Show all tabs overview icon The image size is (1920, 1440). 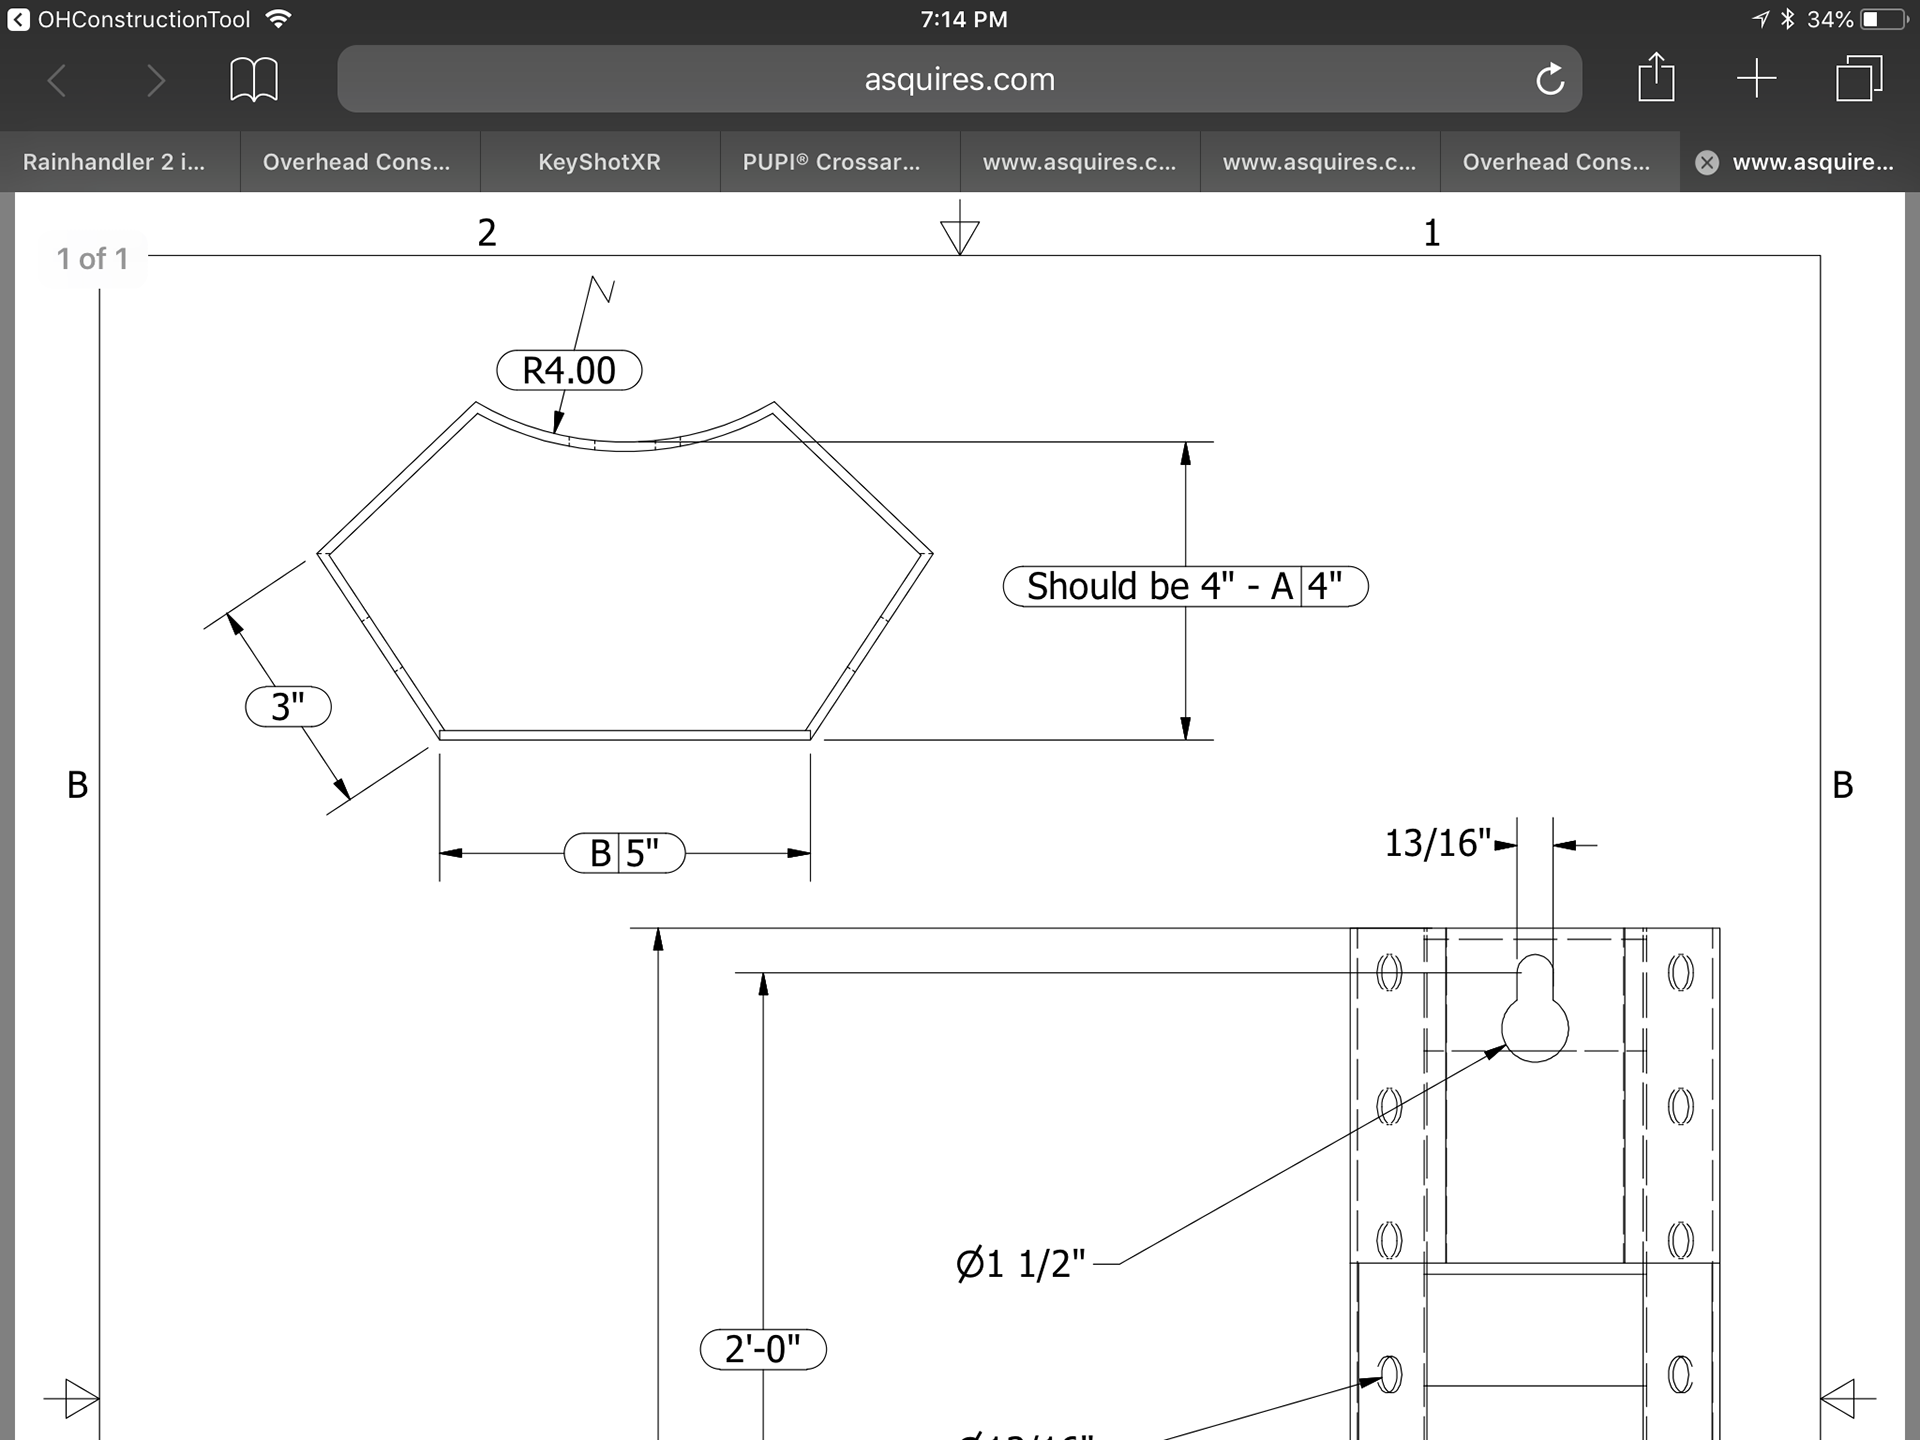click(x=1858, y=78)
